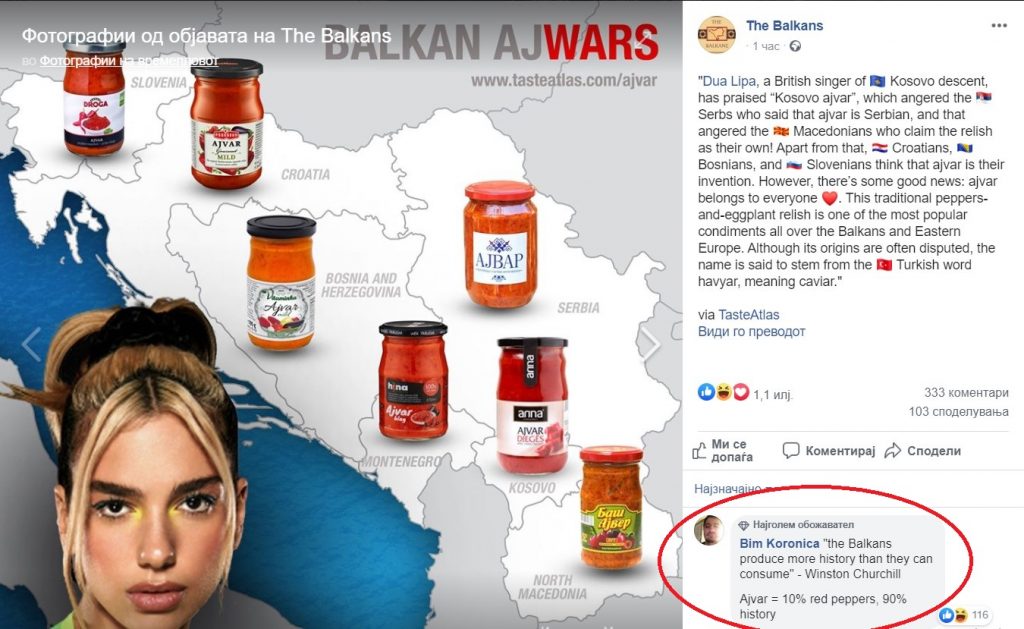Image resolution: width=1024 pixels, height=629 pixels.
Task: Go to previous photo with left arrow
Action: (31, 344)
